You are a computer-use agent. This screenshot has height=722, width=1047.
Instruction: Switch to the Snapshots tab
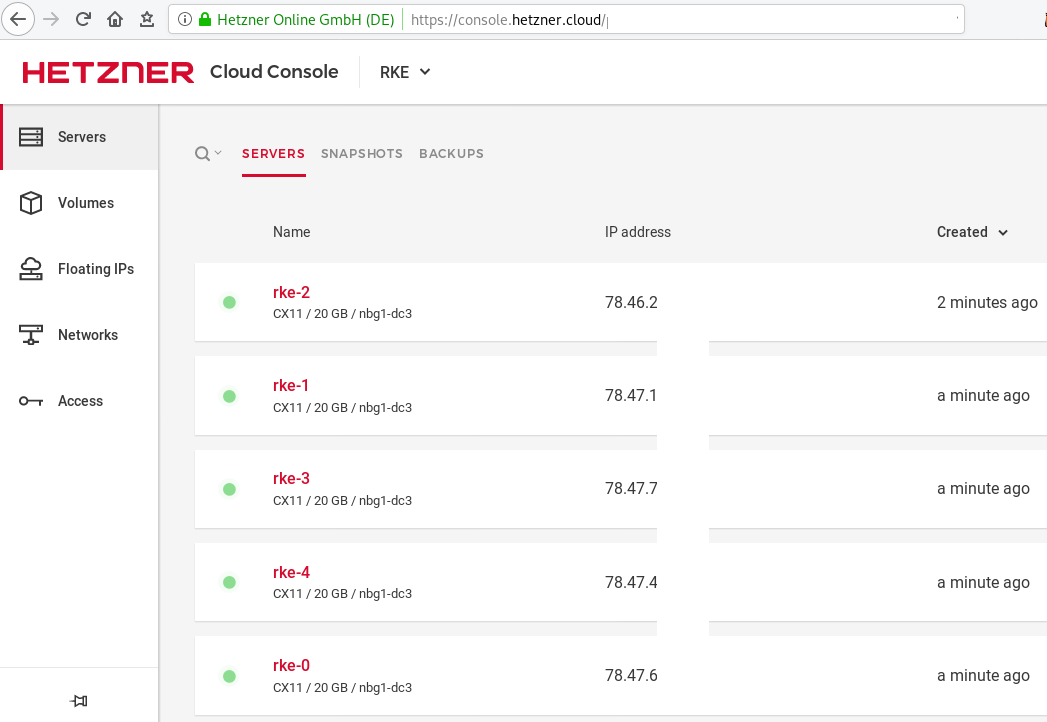(x=361, y=154)
